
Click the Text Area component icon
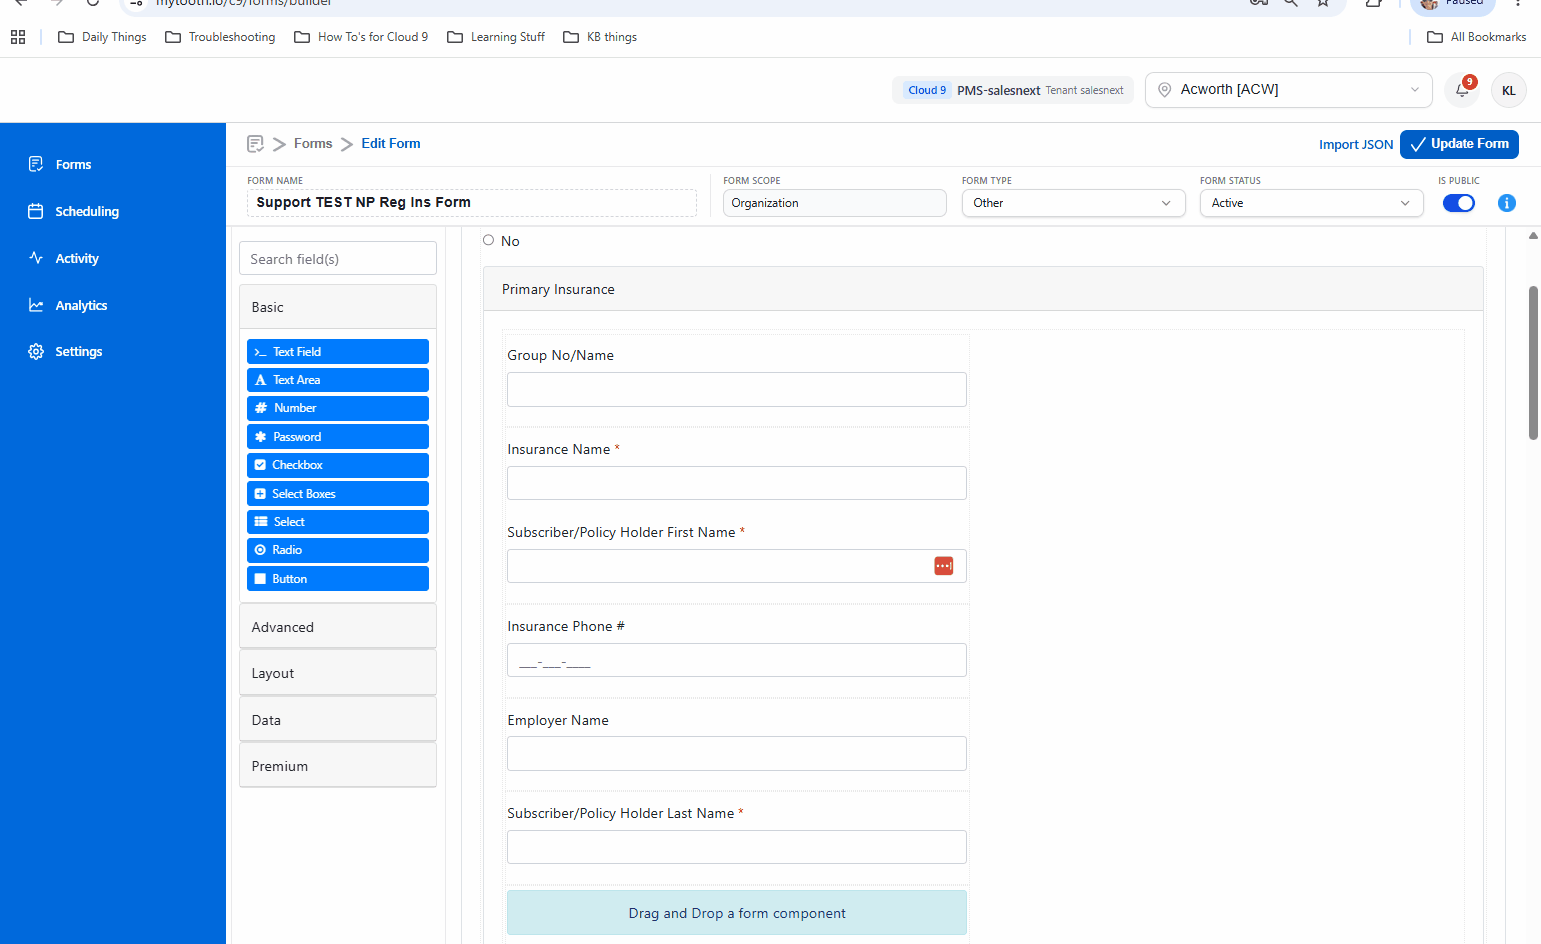(x=260, y=380)
